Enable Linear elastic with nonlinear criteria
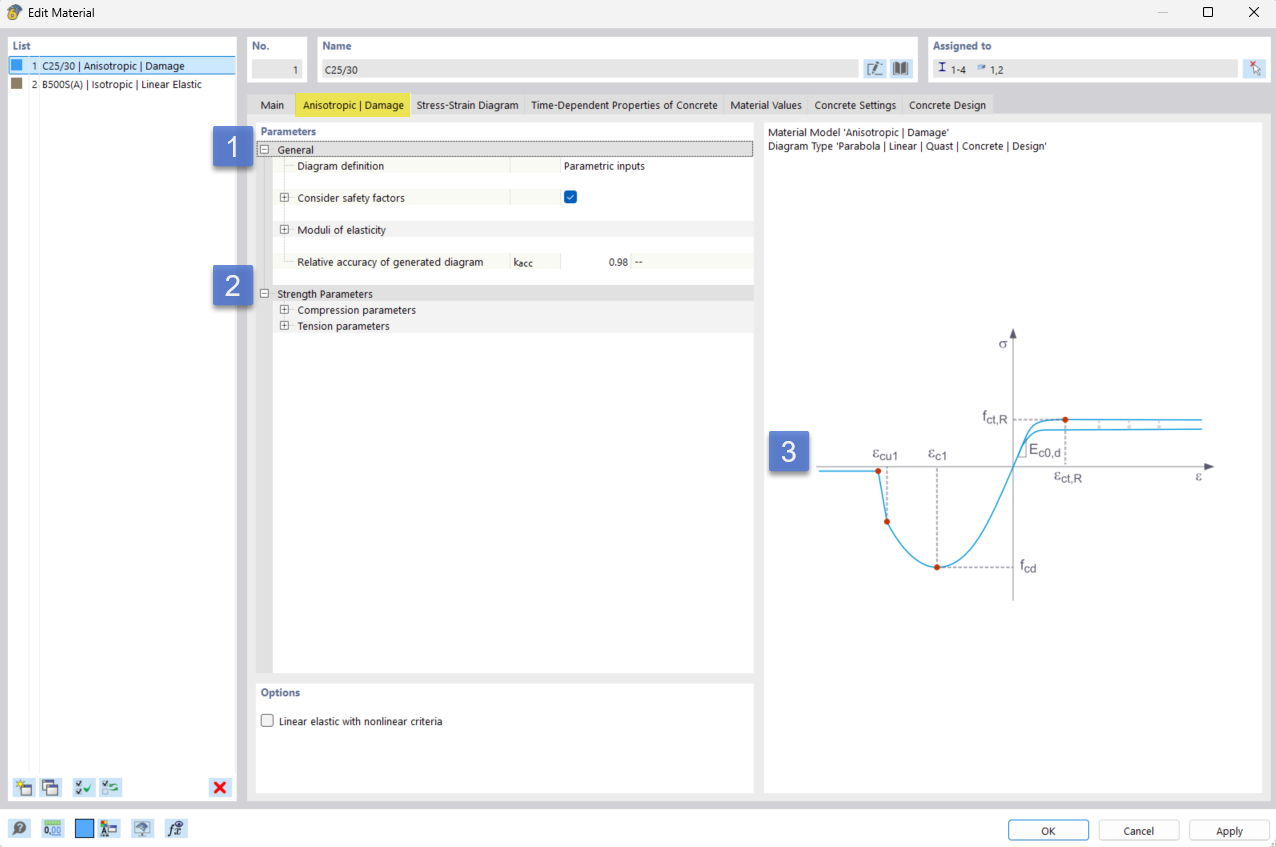The image size is (1276, 847). coord(267,720)
